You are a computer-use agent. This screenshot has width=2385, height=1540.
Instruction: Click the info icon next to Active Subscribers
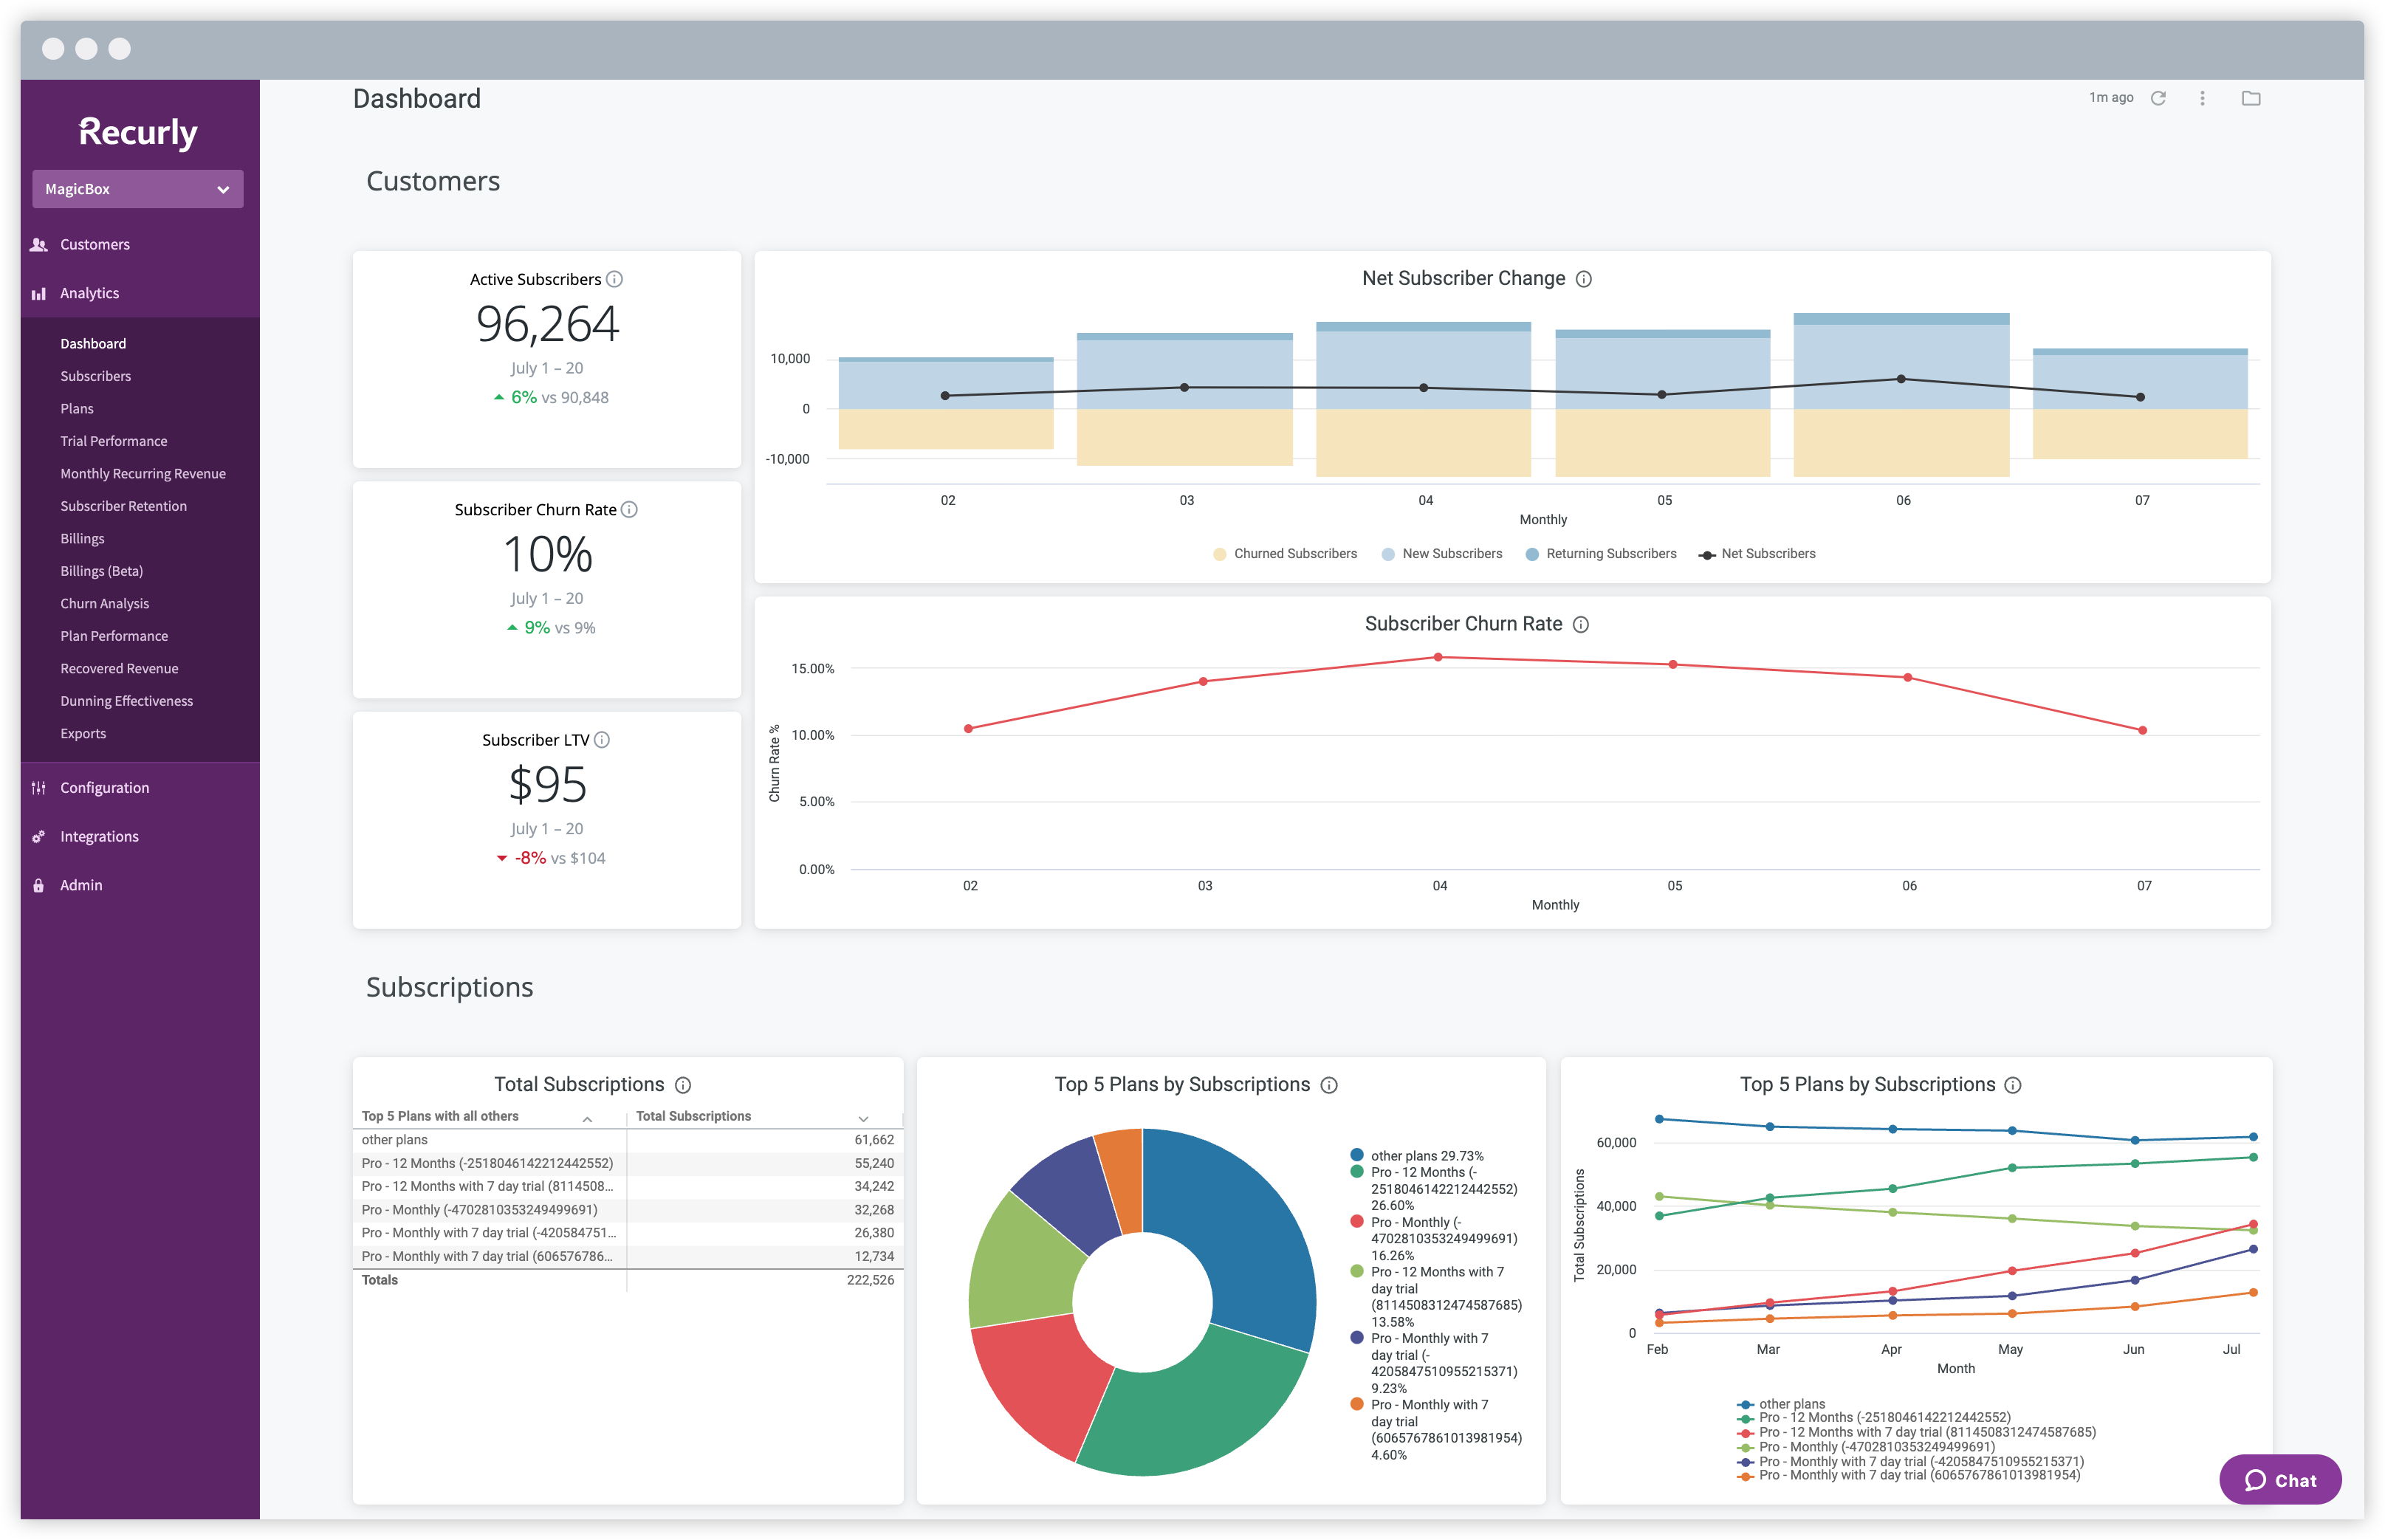click(614, 279)
